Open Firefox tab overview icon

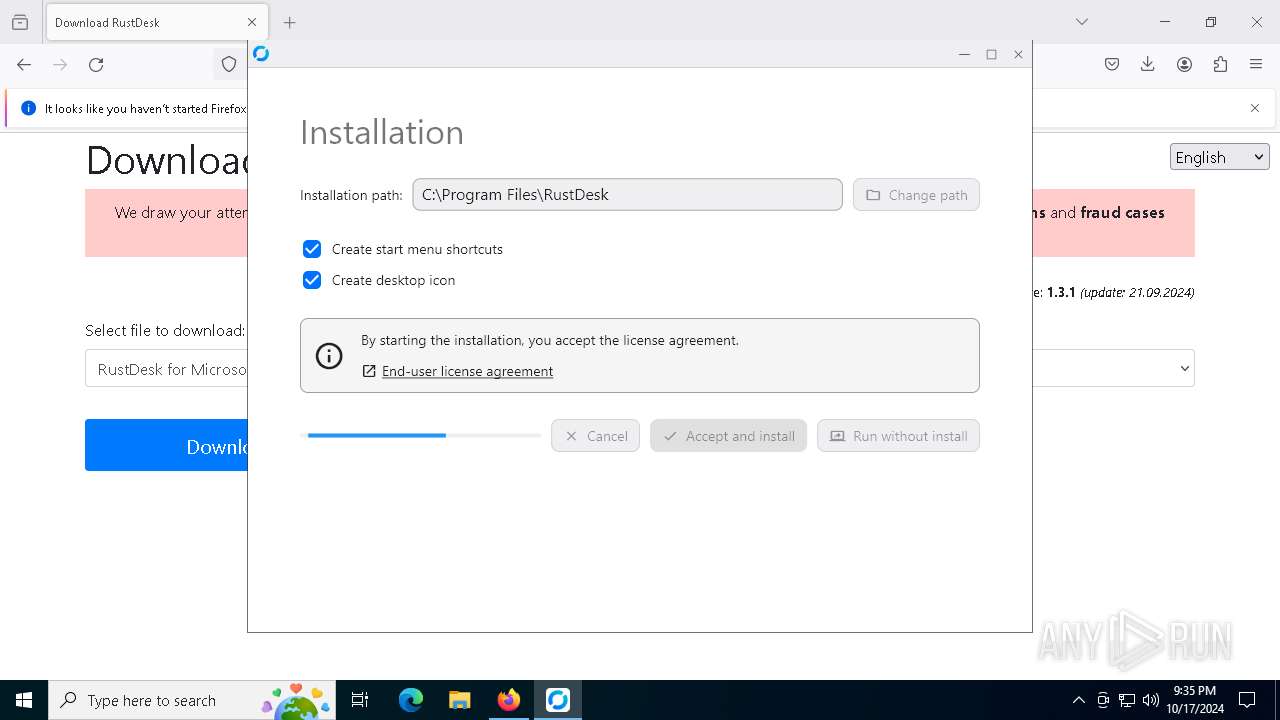[20, 22]
